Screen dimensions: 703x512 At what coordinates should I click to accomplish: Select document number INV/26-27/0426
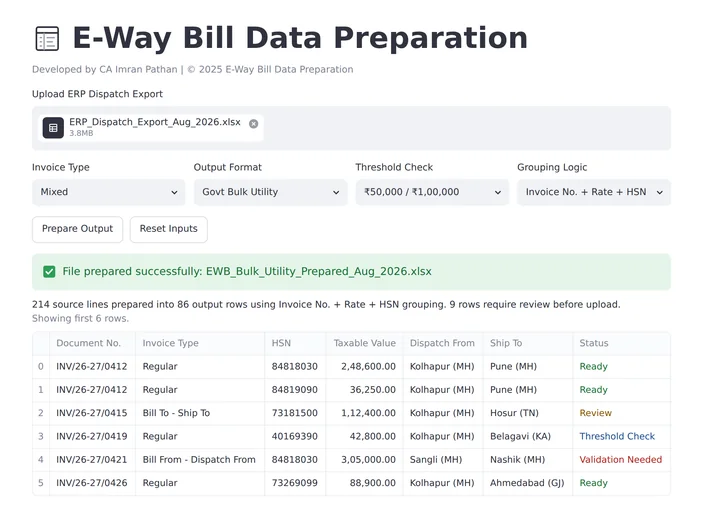pos(91,483)
